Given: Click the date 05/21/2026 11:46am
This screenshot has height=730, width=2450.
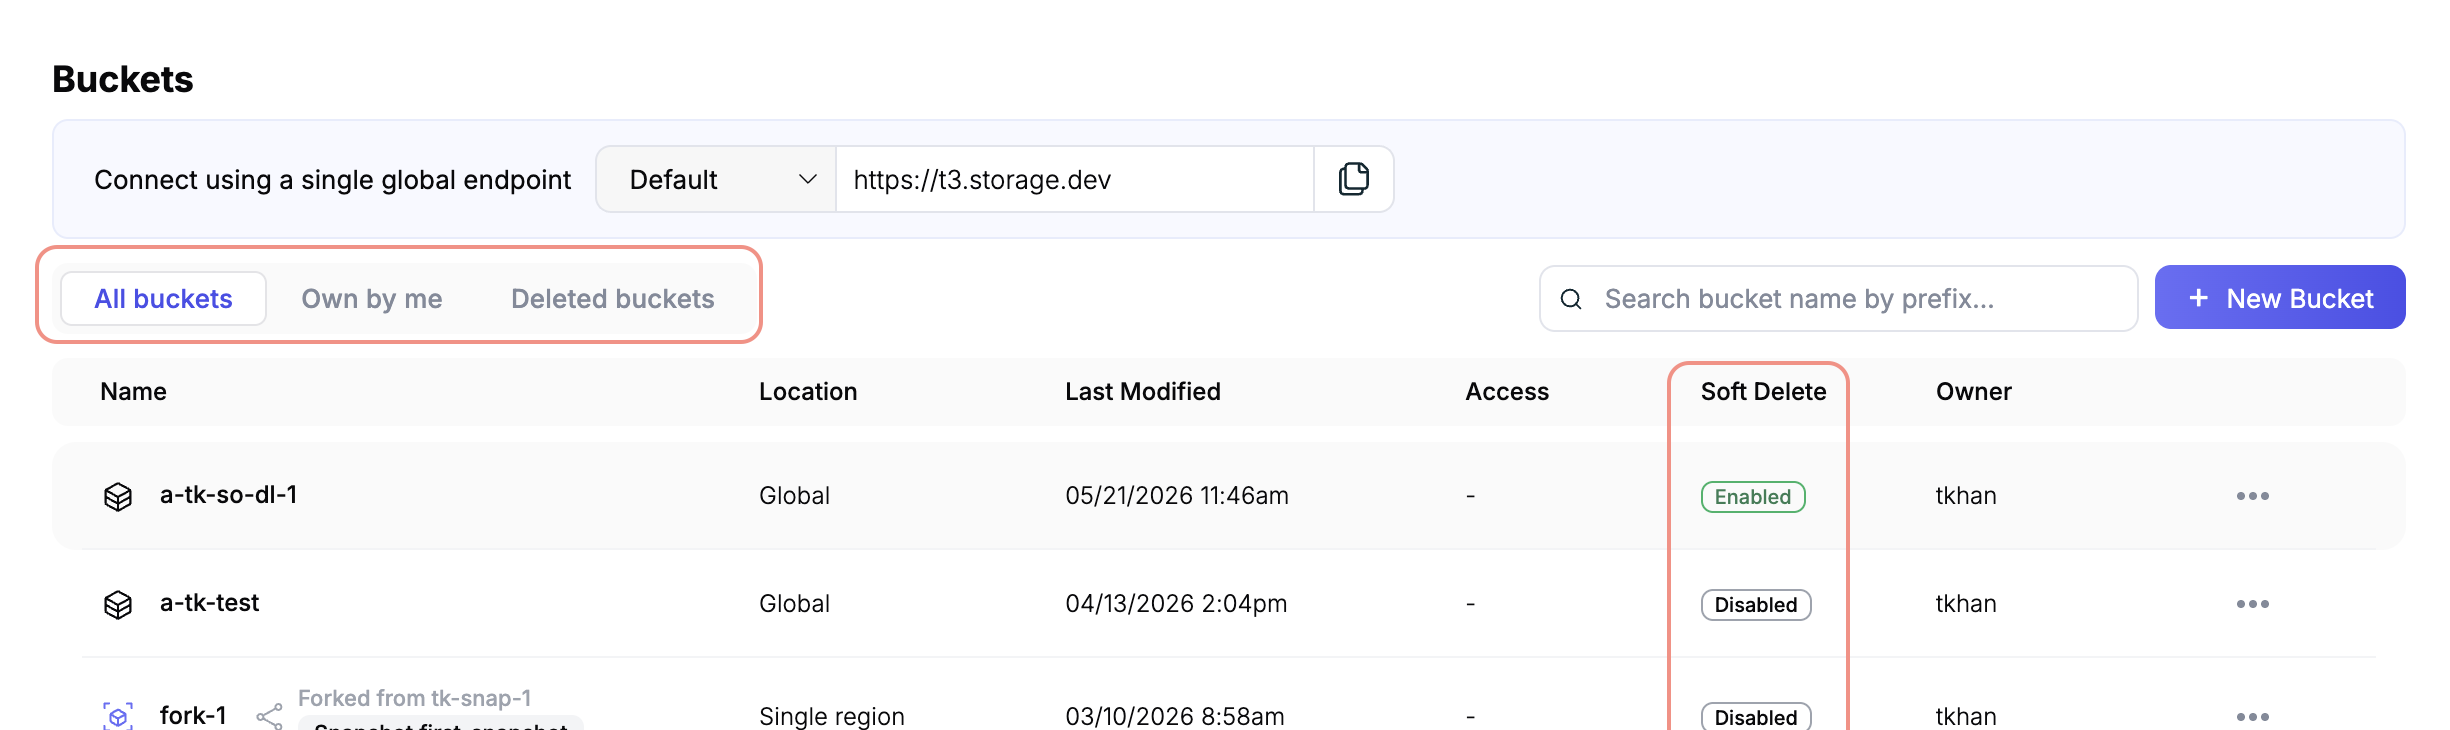Looking at the screenshot, I should [x=1177, y=496].
